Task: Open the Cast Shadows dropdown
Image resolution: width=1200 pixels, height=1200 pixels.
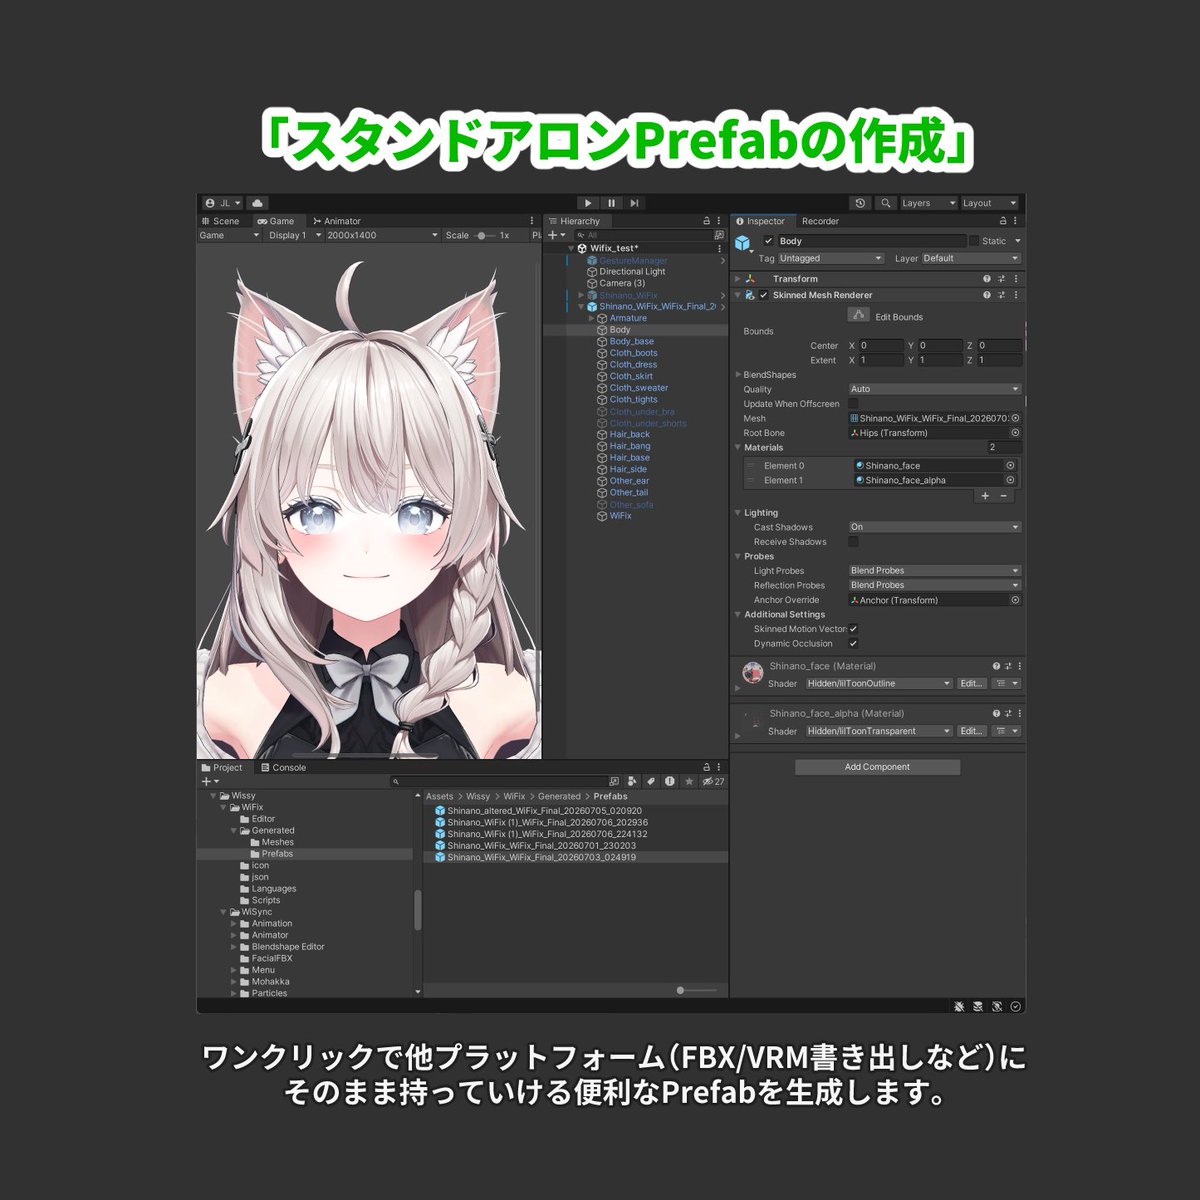Action: click(935, 527)
